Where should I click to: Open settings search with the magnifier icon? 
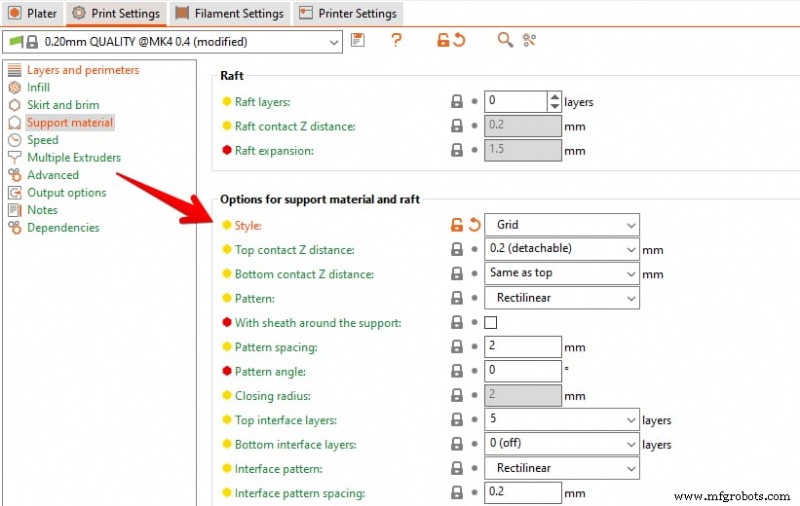tap(505, 40)
